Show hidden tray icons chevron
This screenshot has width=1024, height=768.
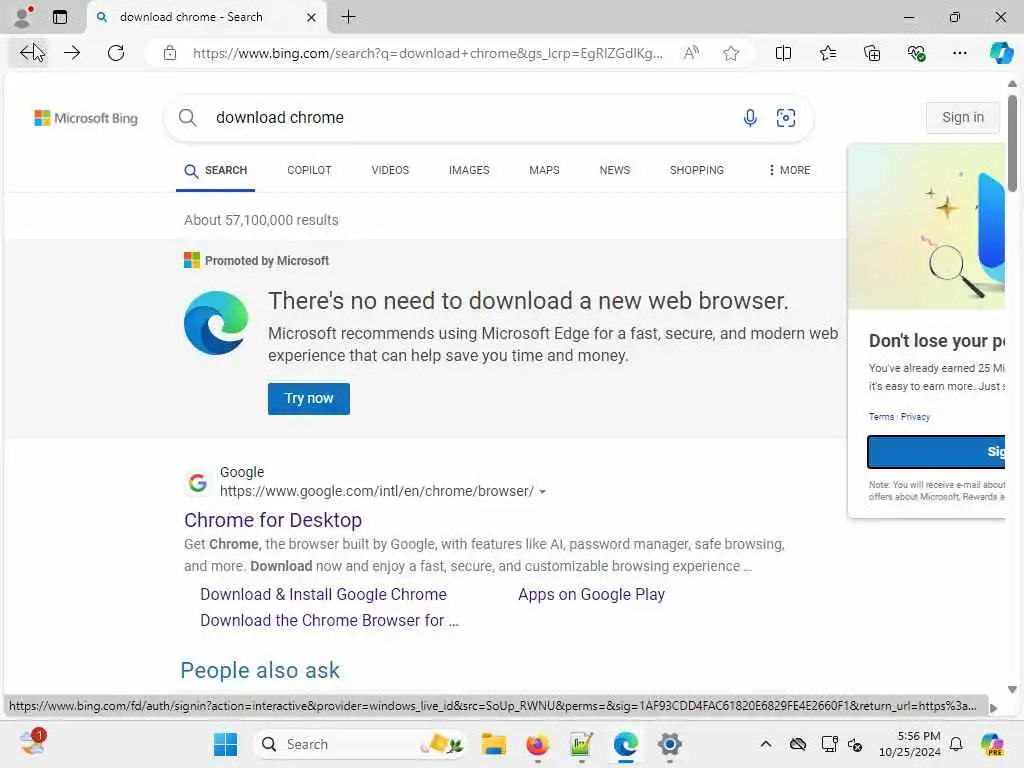[766, 744]
